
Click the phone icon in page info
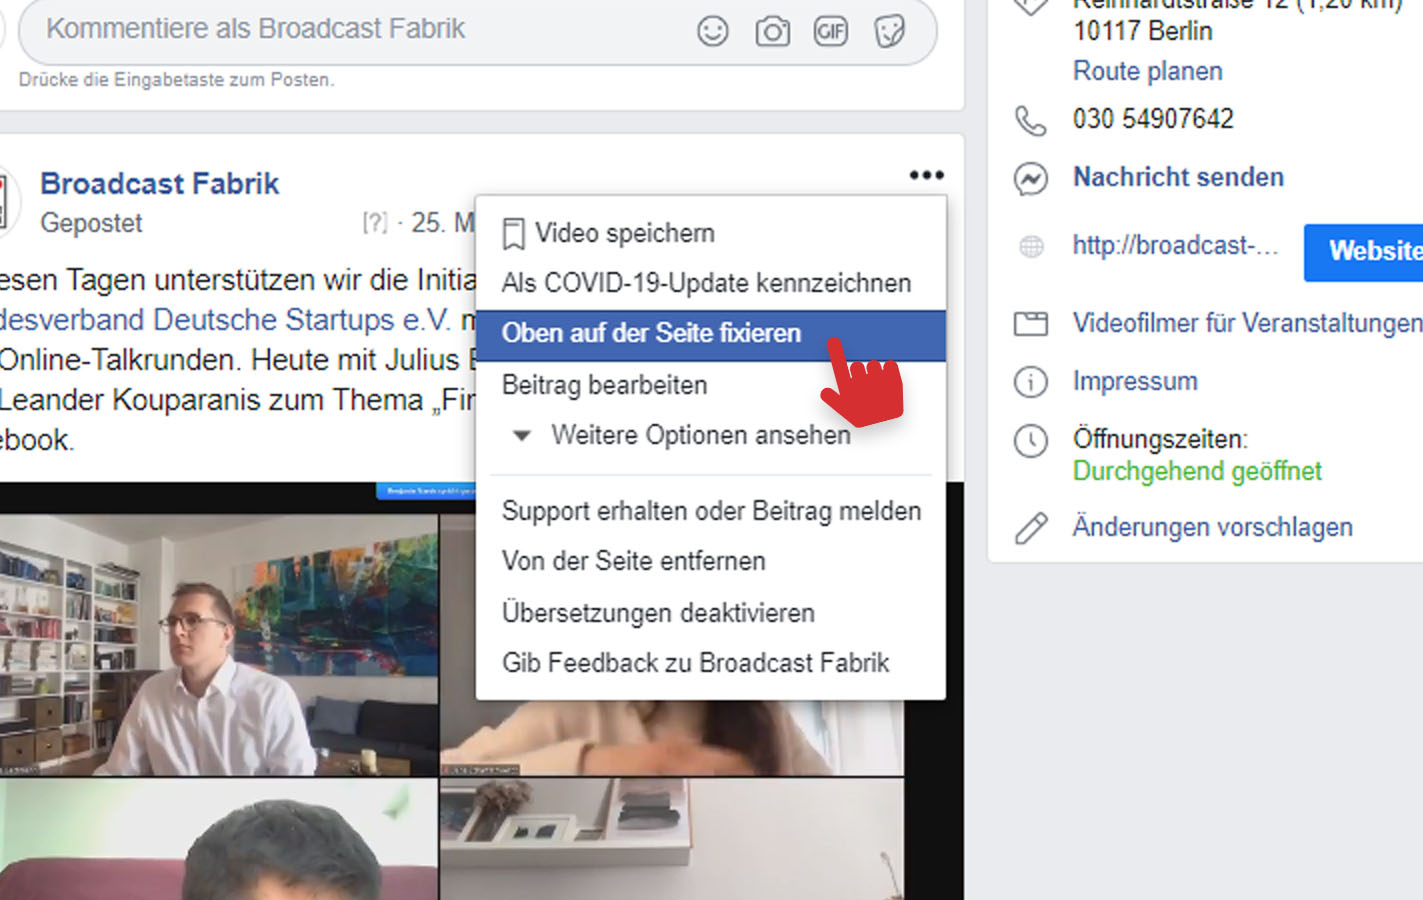tap(1031, 121)
